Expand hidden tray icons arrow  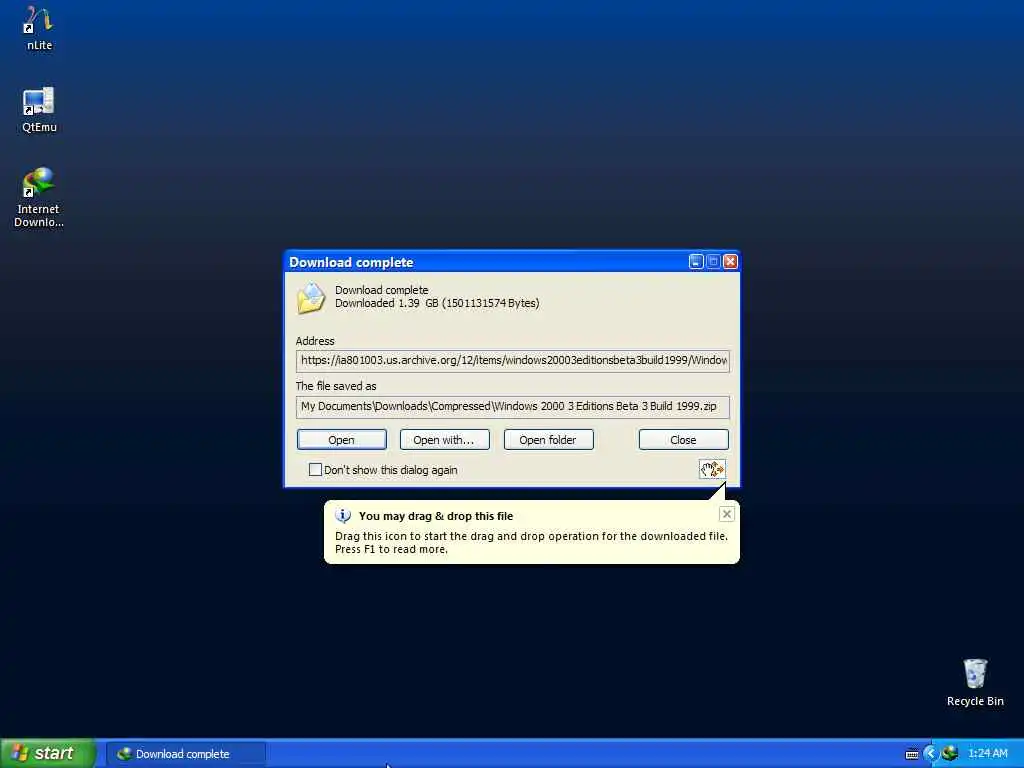pos(931,754)
